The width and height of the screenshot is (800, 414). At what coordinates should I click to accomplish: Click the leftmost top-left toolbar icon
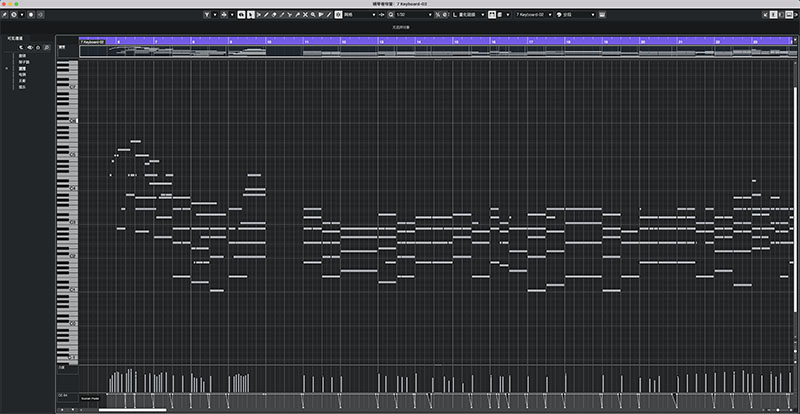5,15
